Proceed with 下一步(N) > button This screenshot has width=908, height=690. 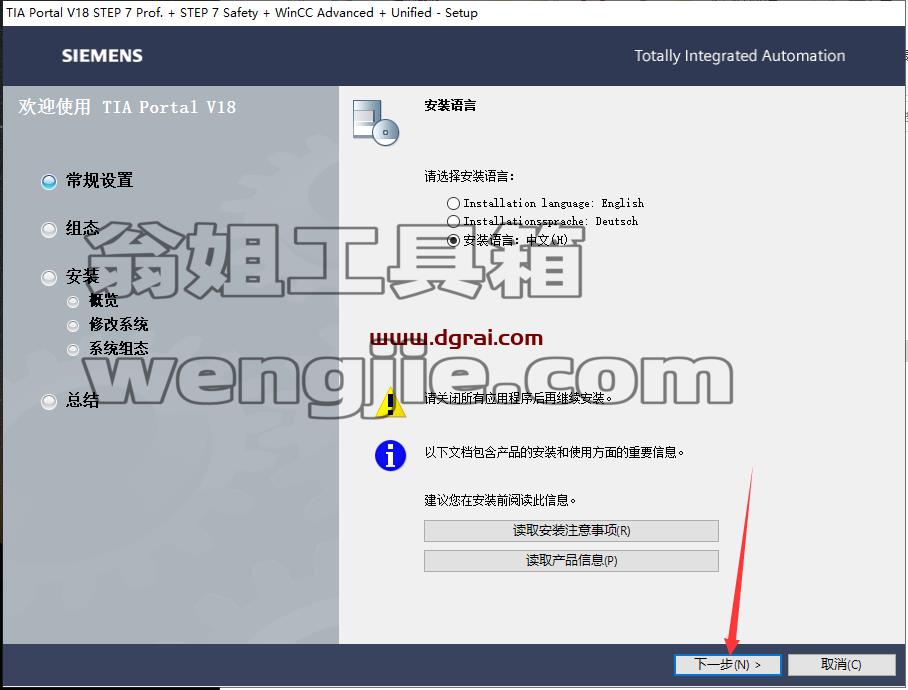727,665
